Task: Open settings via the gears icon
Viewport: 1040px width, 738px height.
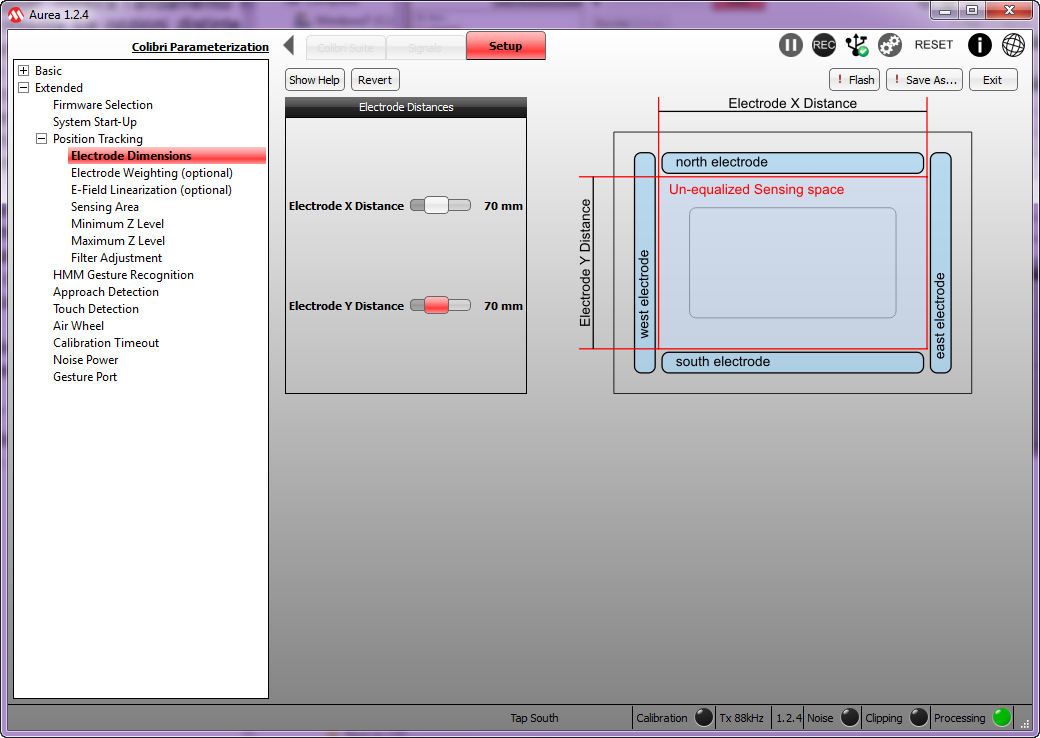Action: pyautogui.click(x=890, y=45)
